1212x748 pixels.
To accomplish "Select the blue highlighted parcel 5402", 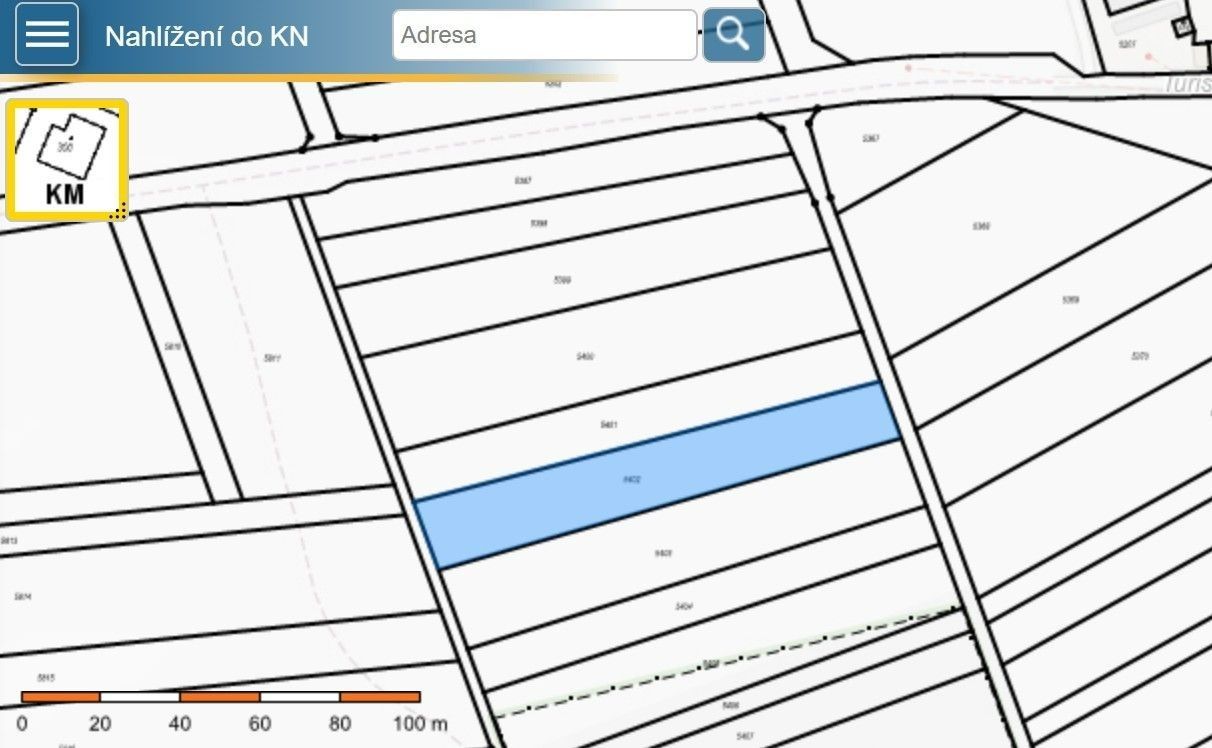I will [657, 475].
